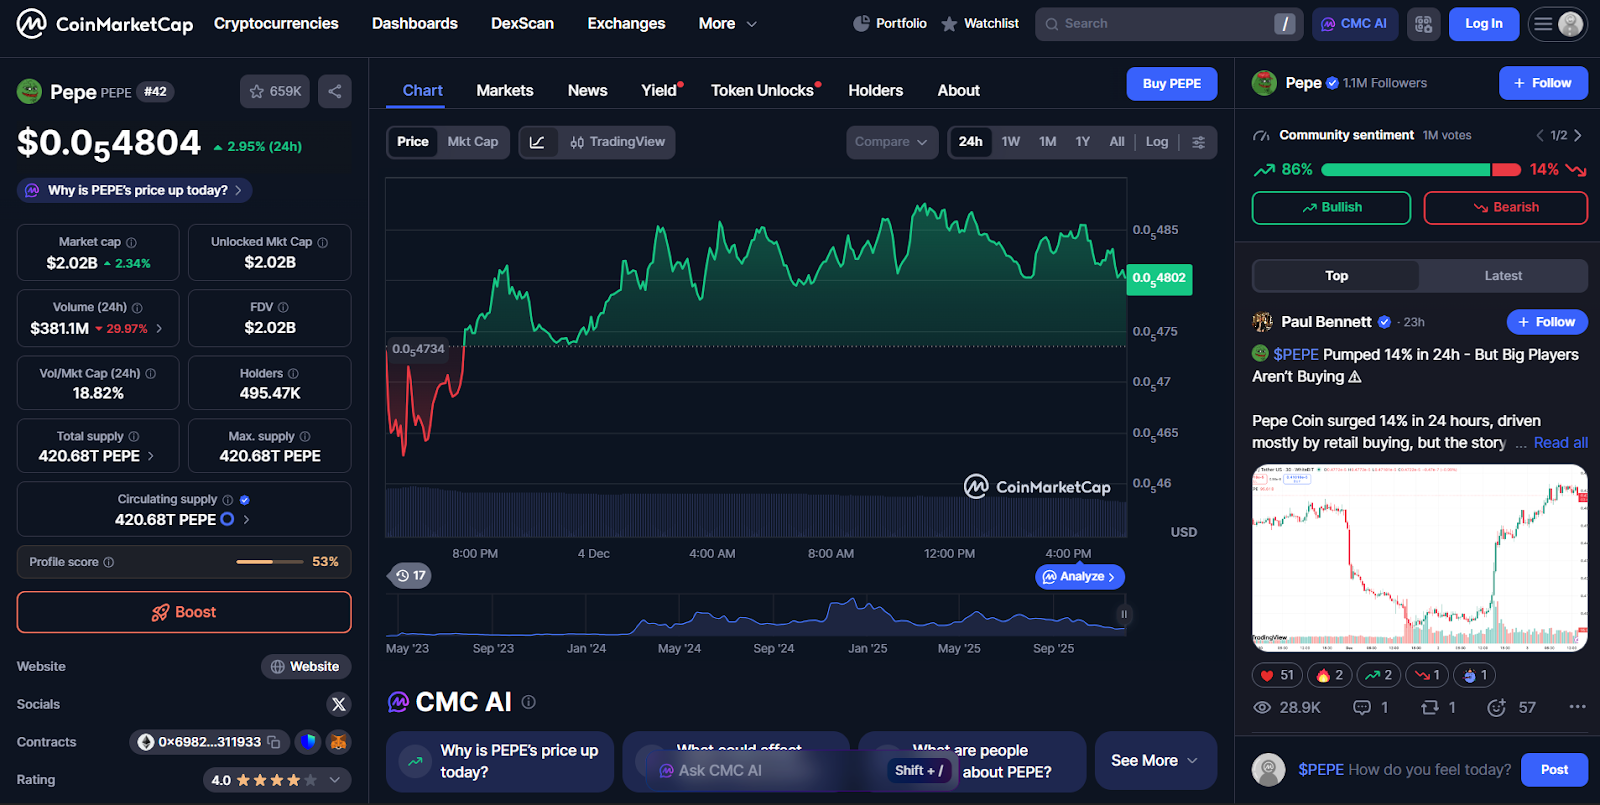Expand the More menu in the top navigation

pyautogui.click(x=727, y=24)
